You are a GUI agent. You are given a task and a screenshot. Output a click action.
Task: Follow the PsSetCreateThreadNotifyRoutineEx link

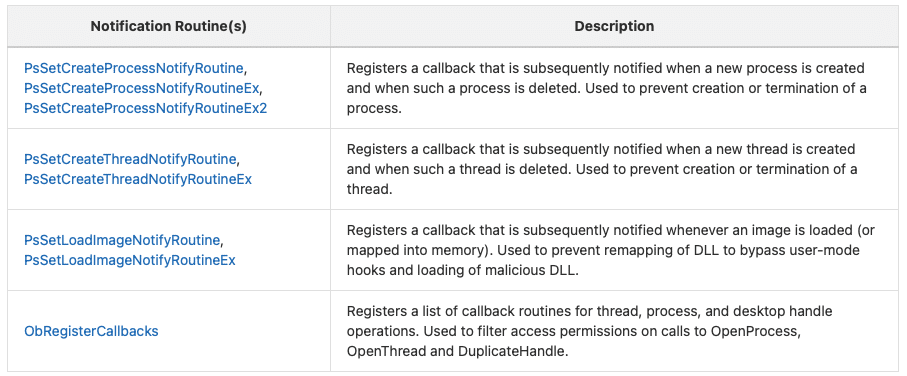pos(138,179)
